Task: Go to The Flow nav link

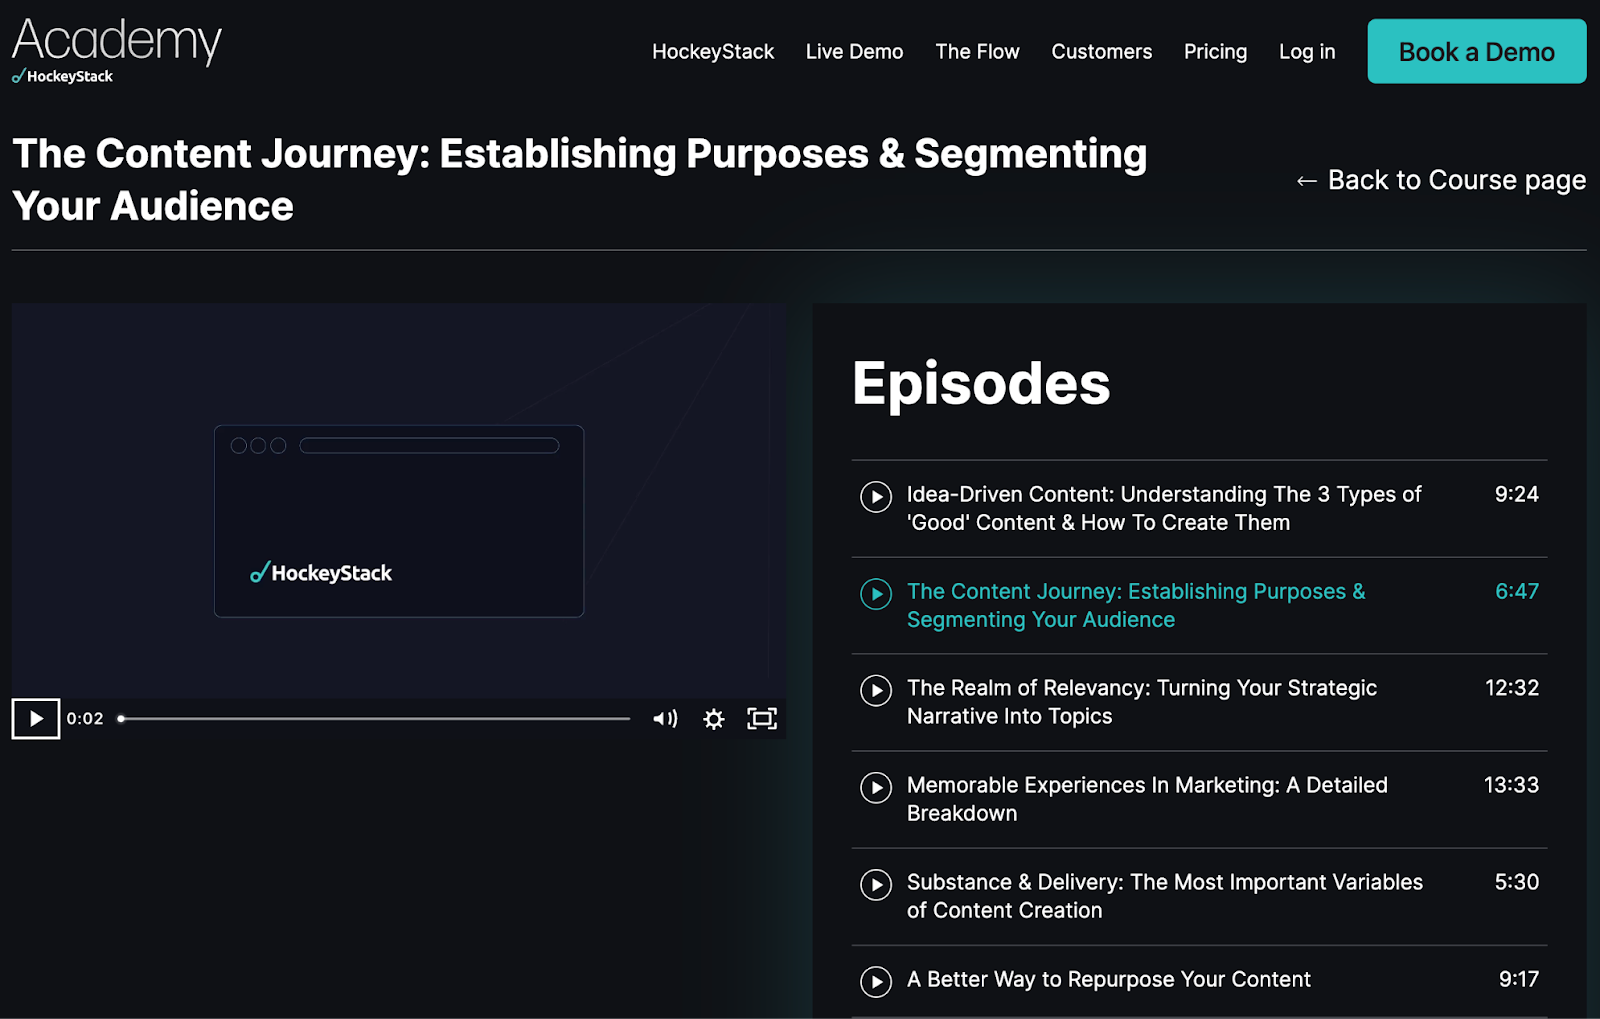Action: tap(977, 51)
